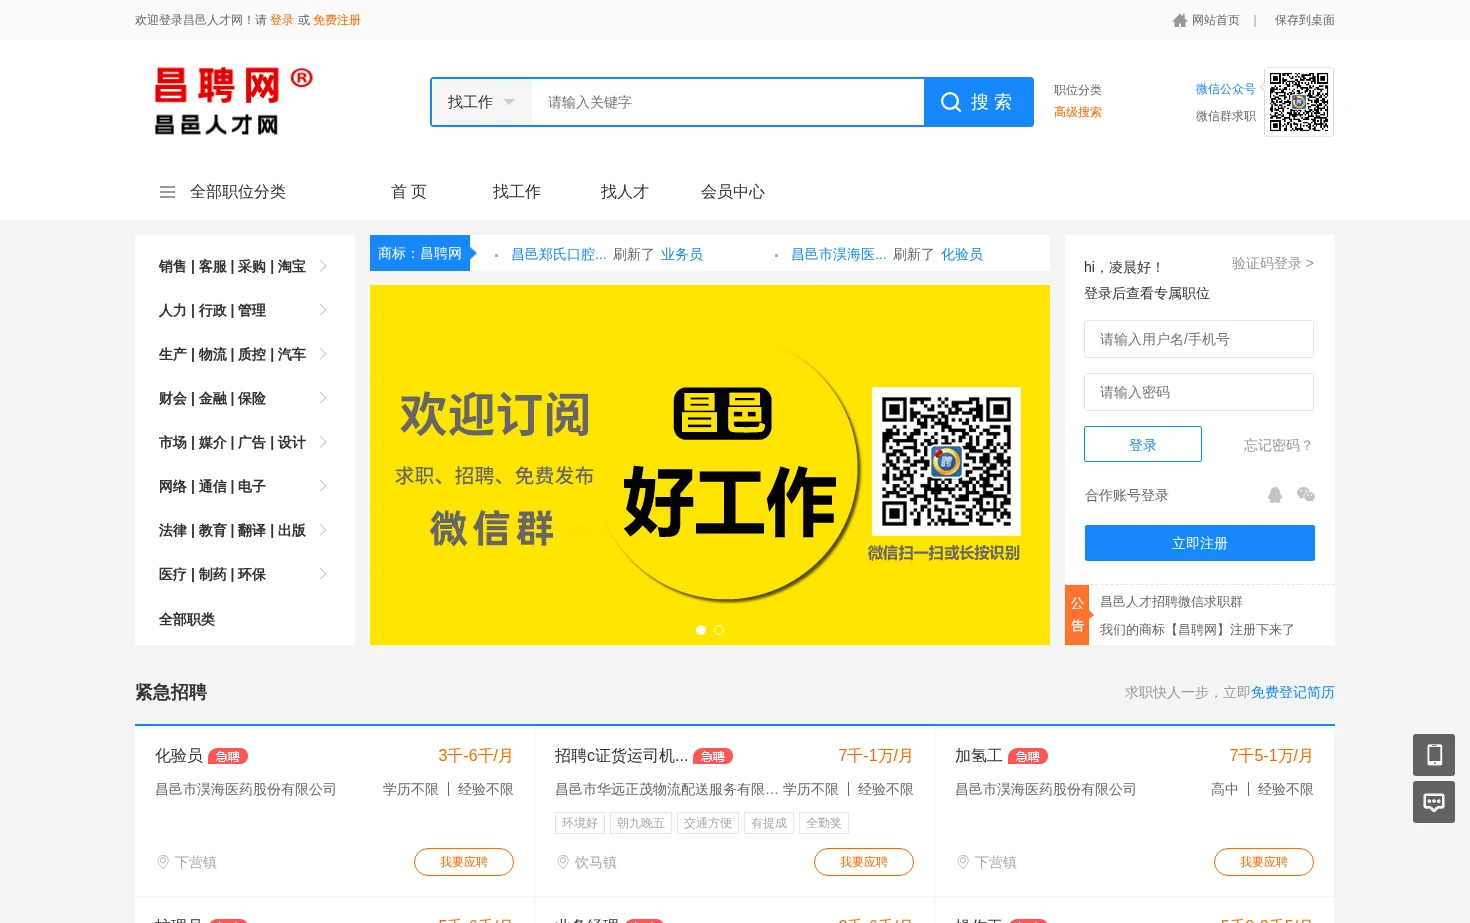Click the yellow 欢迎订阅 banner image
This screenshot has height=923, width=1470.
(x=710, y=465)
